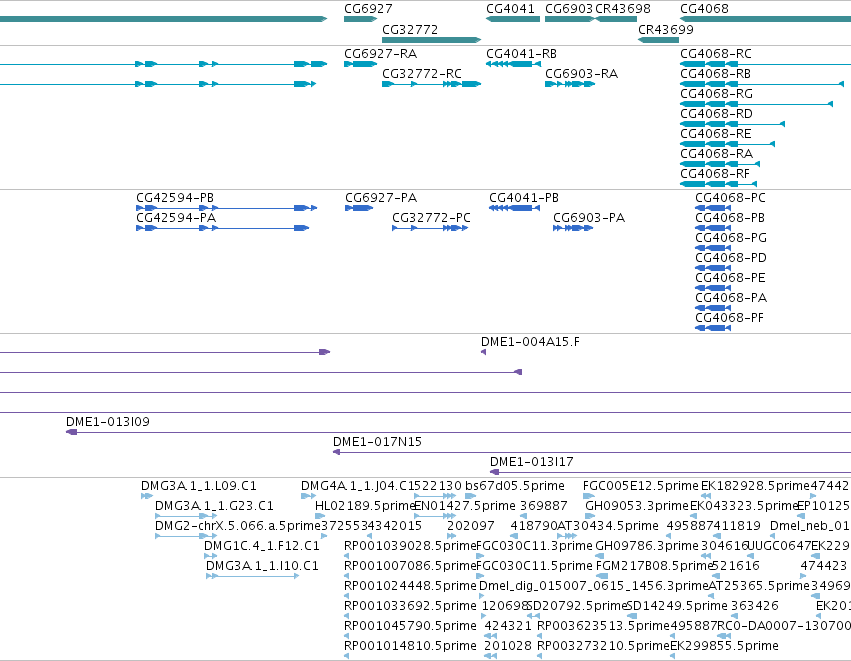Select protein CG4068-PC
The image size is (851, 661).
point(731,198)
